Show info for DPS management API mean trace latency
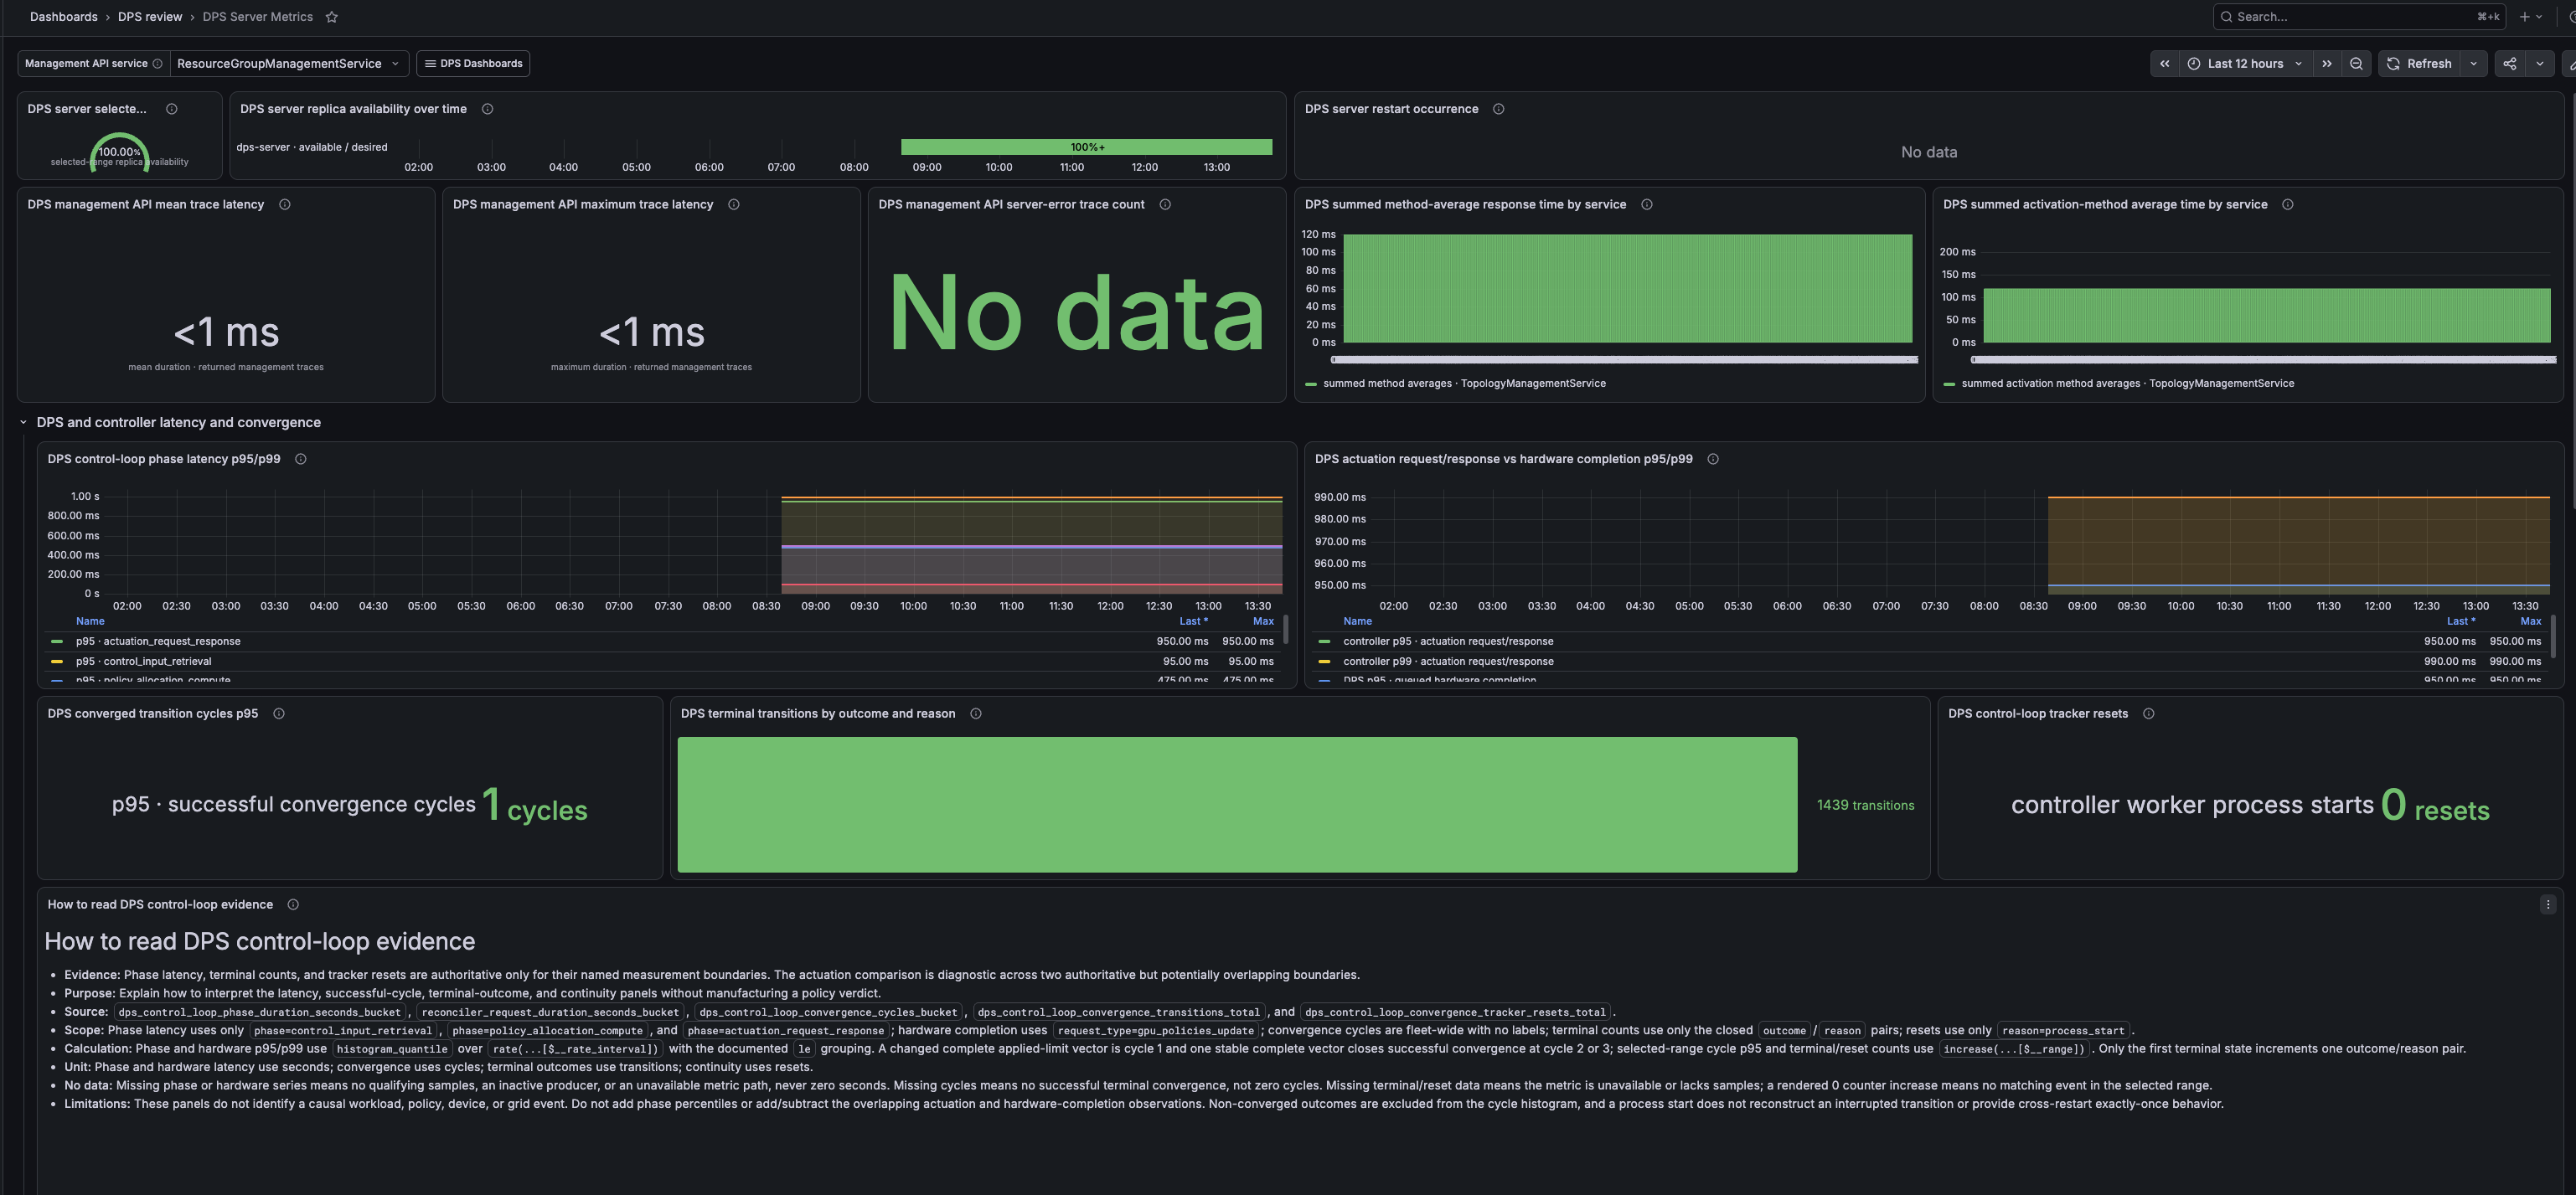 coord(284,205)
